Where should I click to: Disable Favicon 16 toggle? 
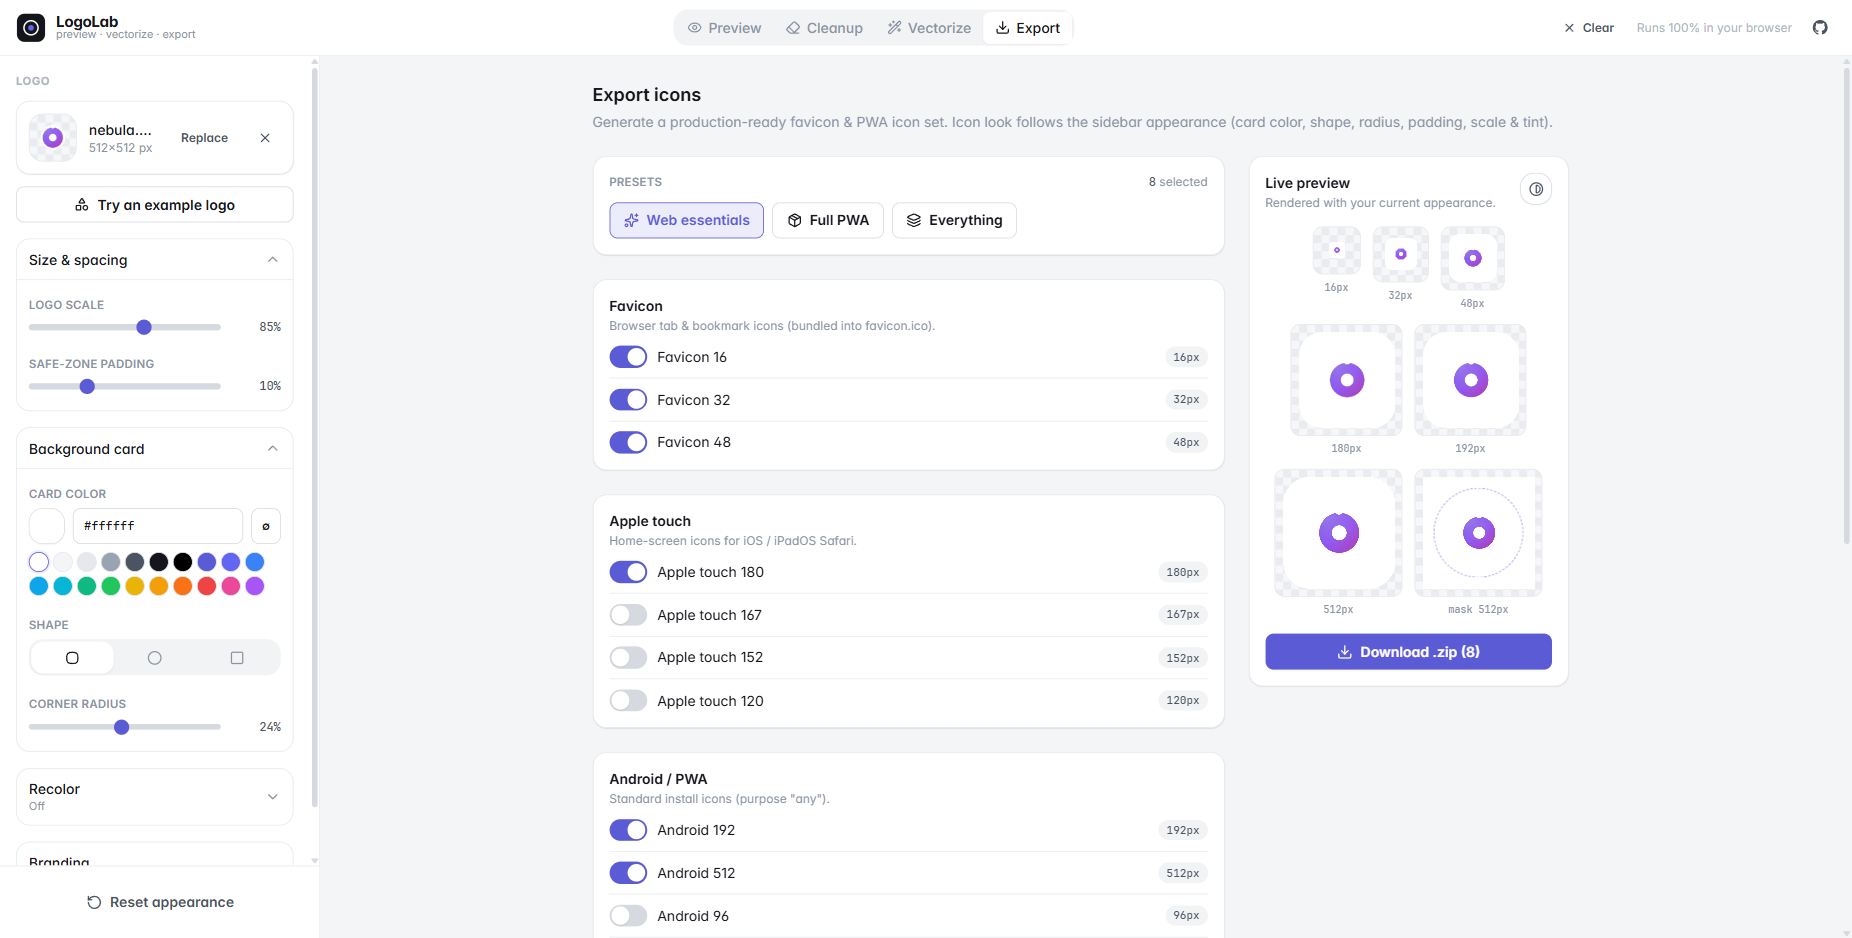pyautogui.click(x=628, y=357)
